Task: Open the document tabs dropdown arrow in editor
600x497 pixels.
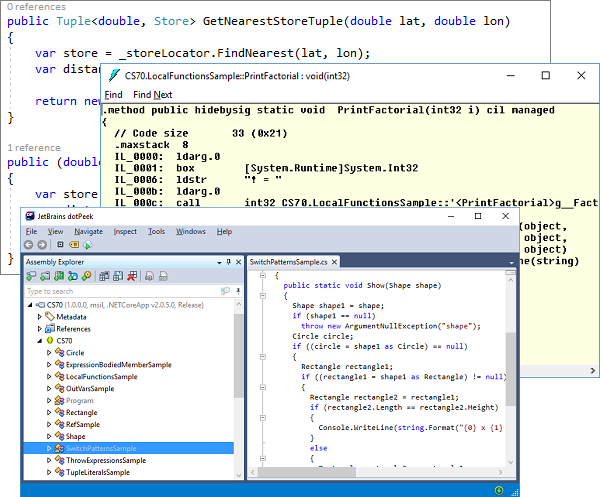Action: point(511,263)
